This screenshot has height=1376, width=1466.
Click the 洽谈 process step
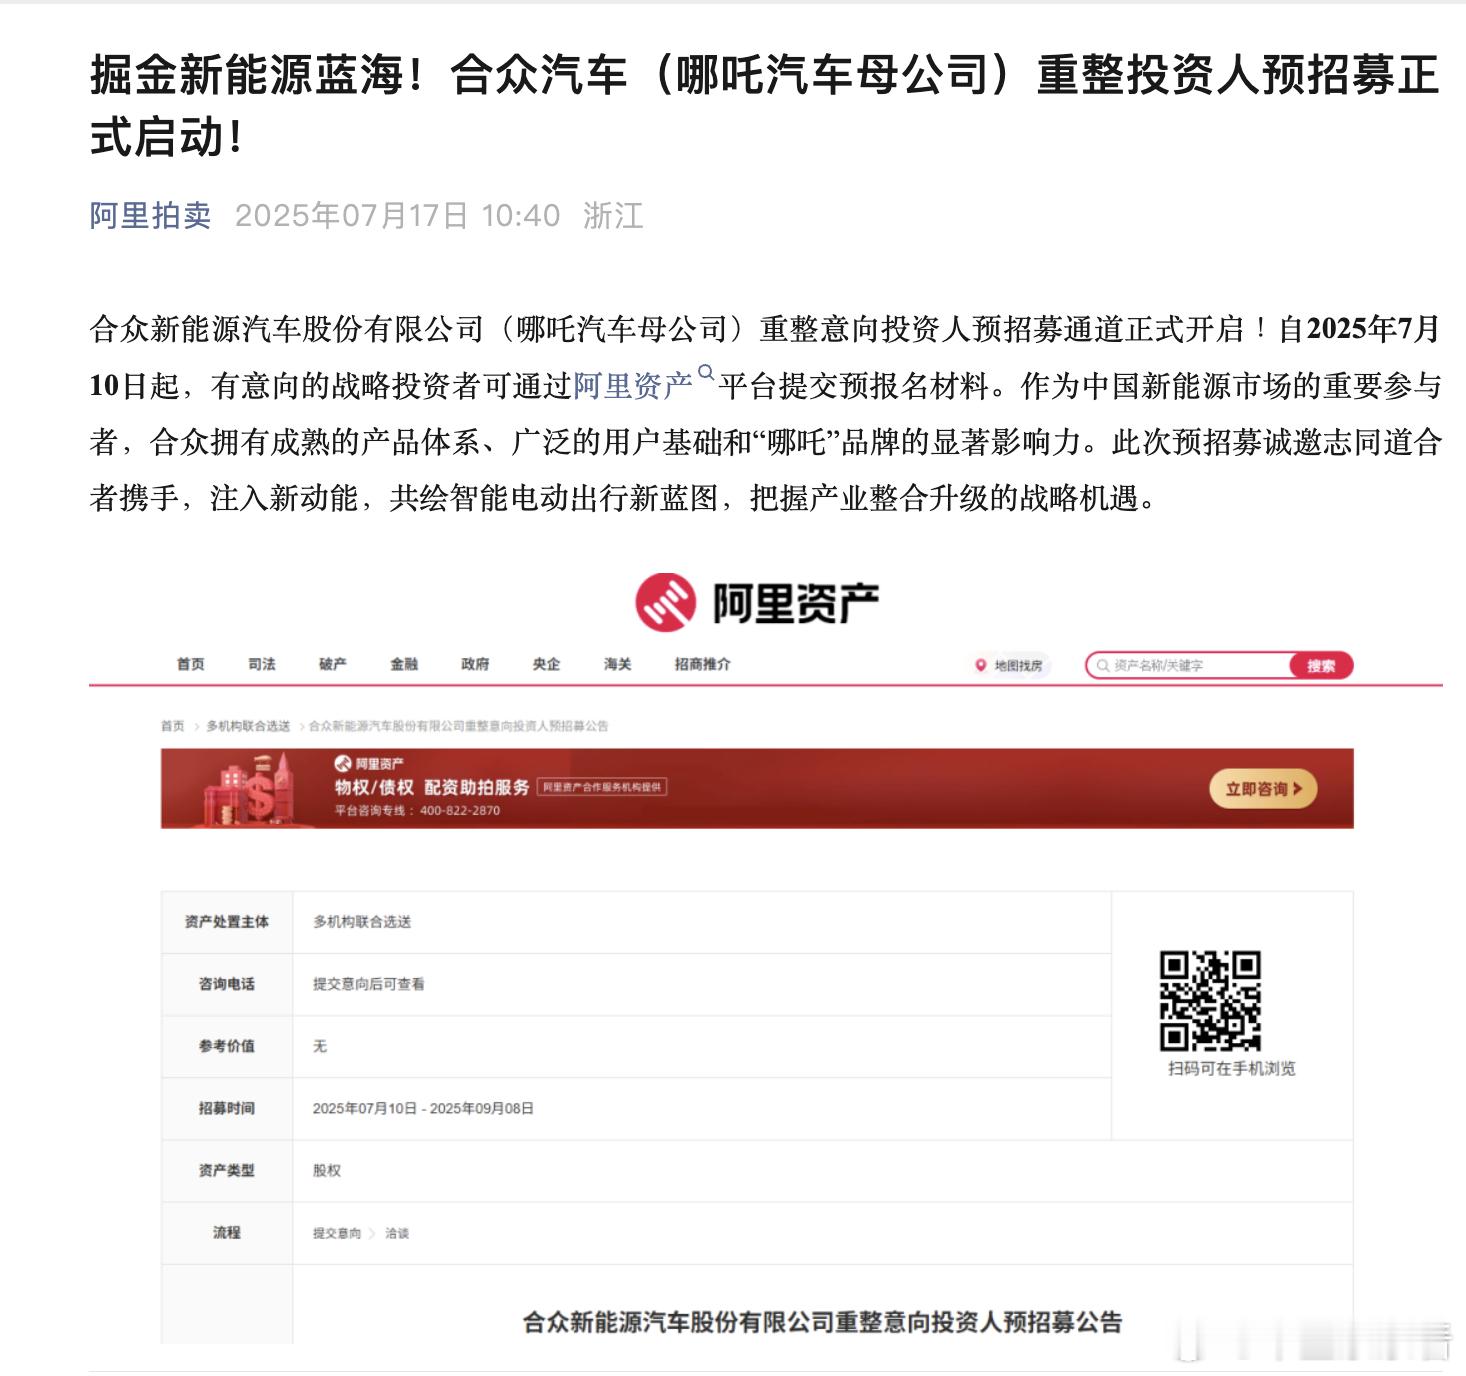click(397, 1233)
